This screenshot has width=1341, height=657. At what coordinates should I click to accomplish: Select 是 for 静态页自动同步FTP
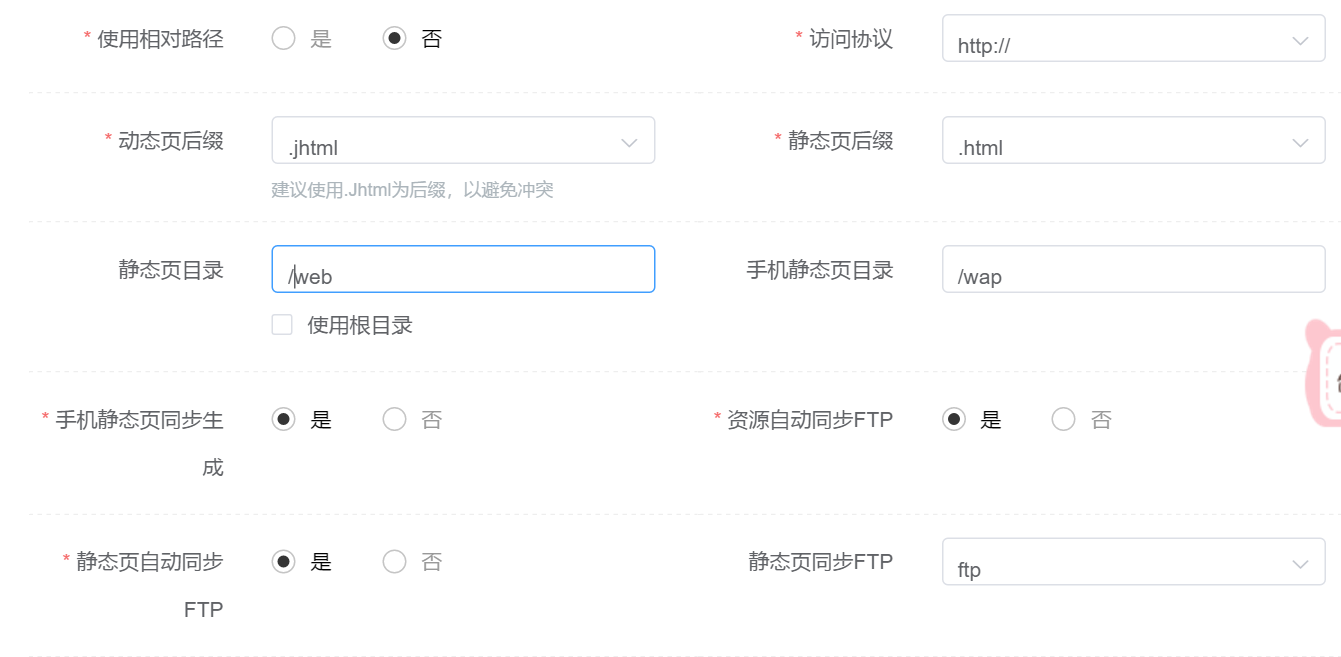point(284,562)
